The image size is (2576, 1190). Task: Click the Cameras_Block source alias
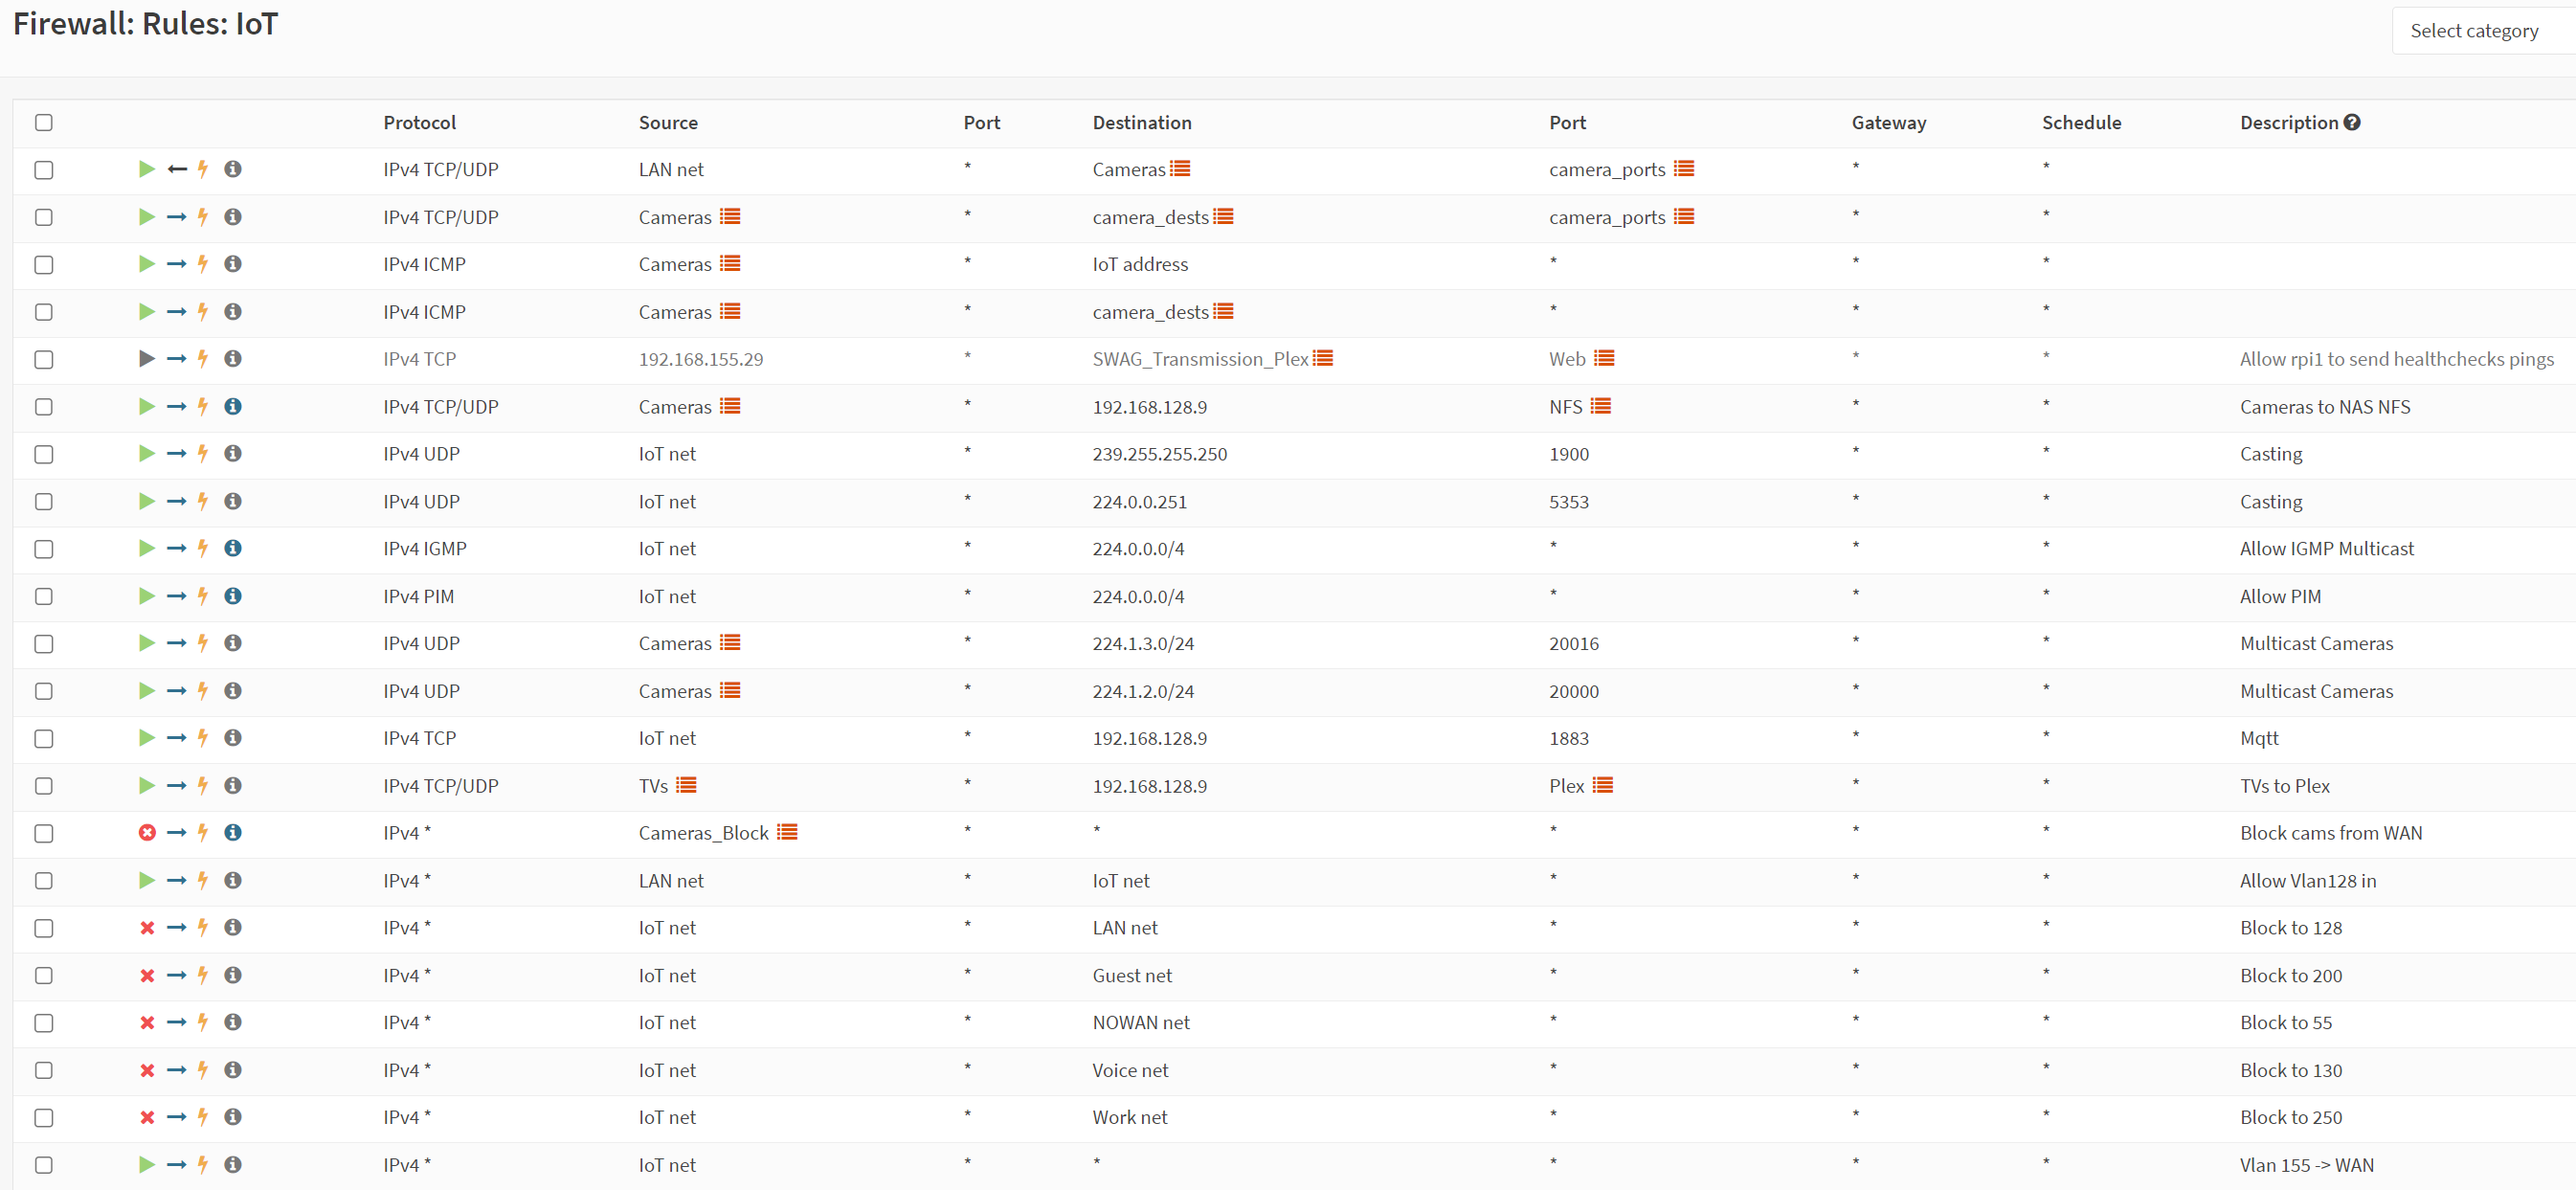704,833
